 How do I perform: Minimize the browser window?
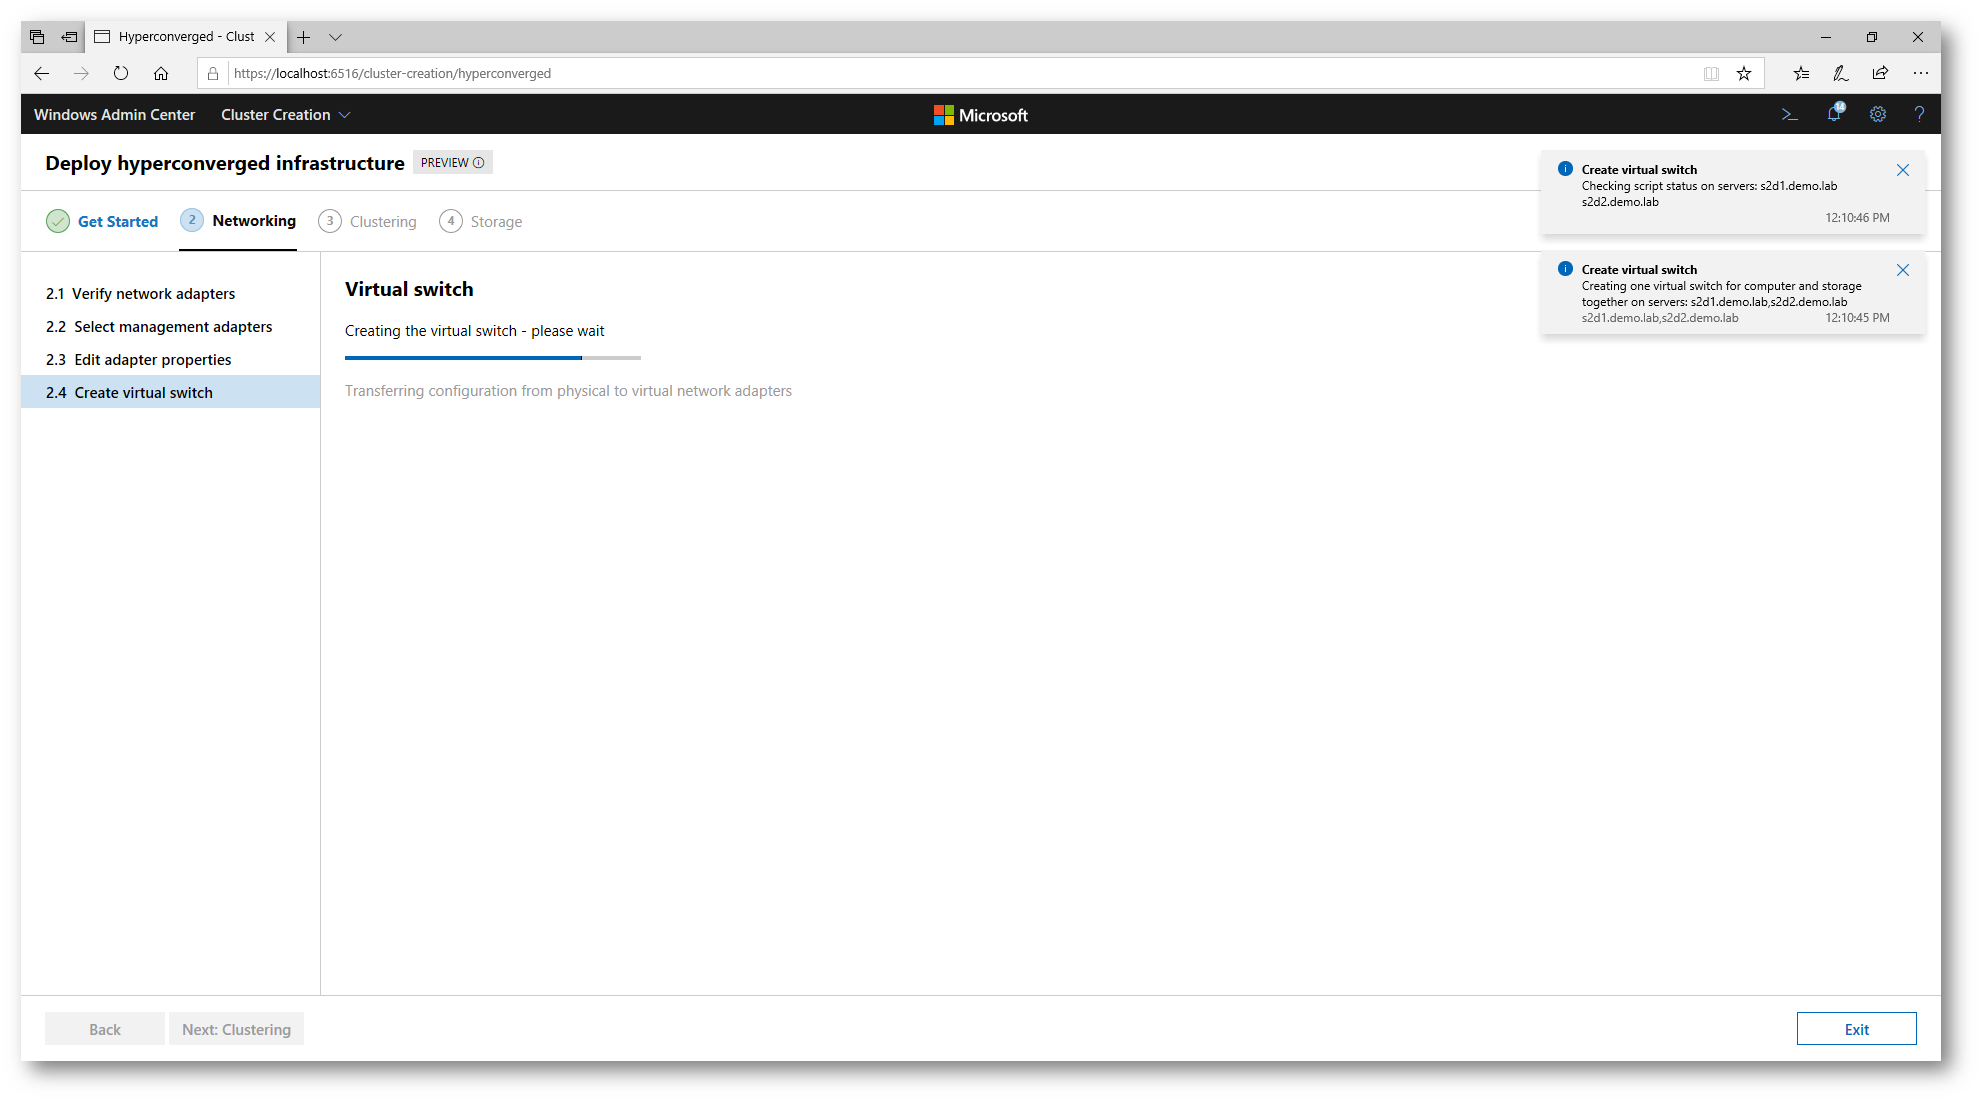(x=1826, y=37)
